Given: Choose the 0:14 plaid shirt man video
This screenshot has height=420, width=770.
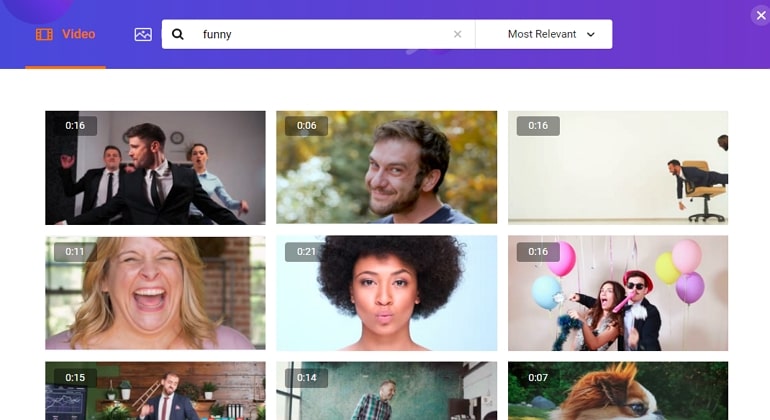Looking at the screenshot, I should coord(386,391).
